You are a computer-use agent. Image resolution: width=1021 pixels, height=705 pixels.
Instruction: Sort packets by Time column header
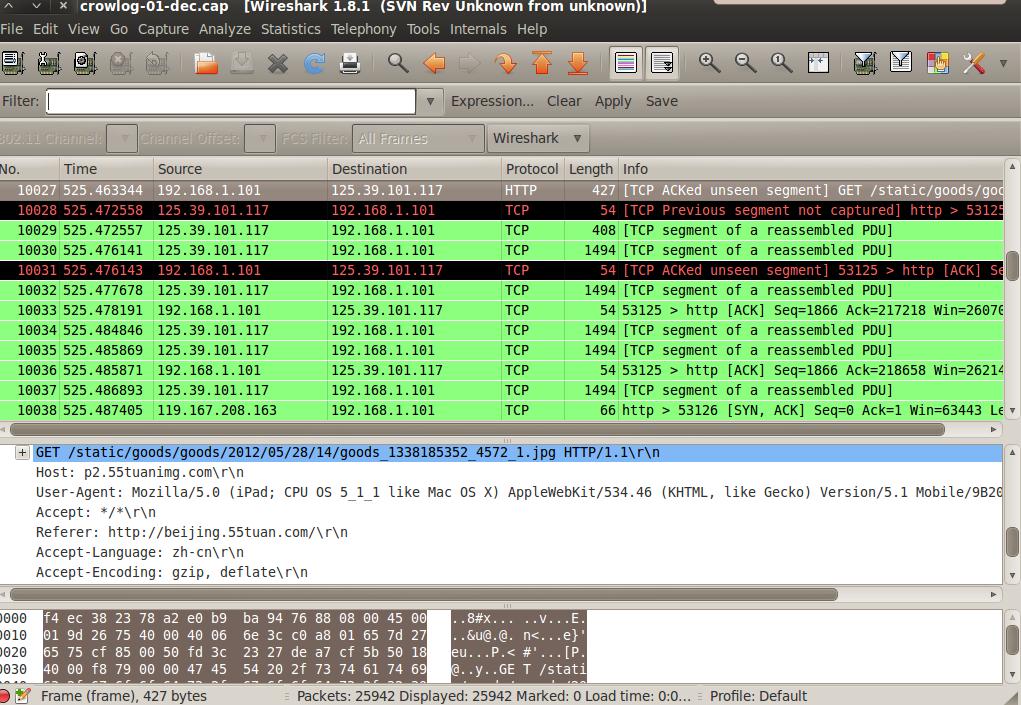point(107,169)
